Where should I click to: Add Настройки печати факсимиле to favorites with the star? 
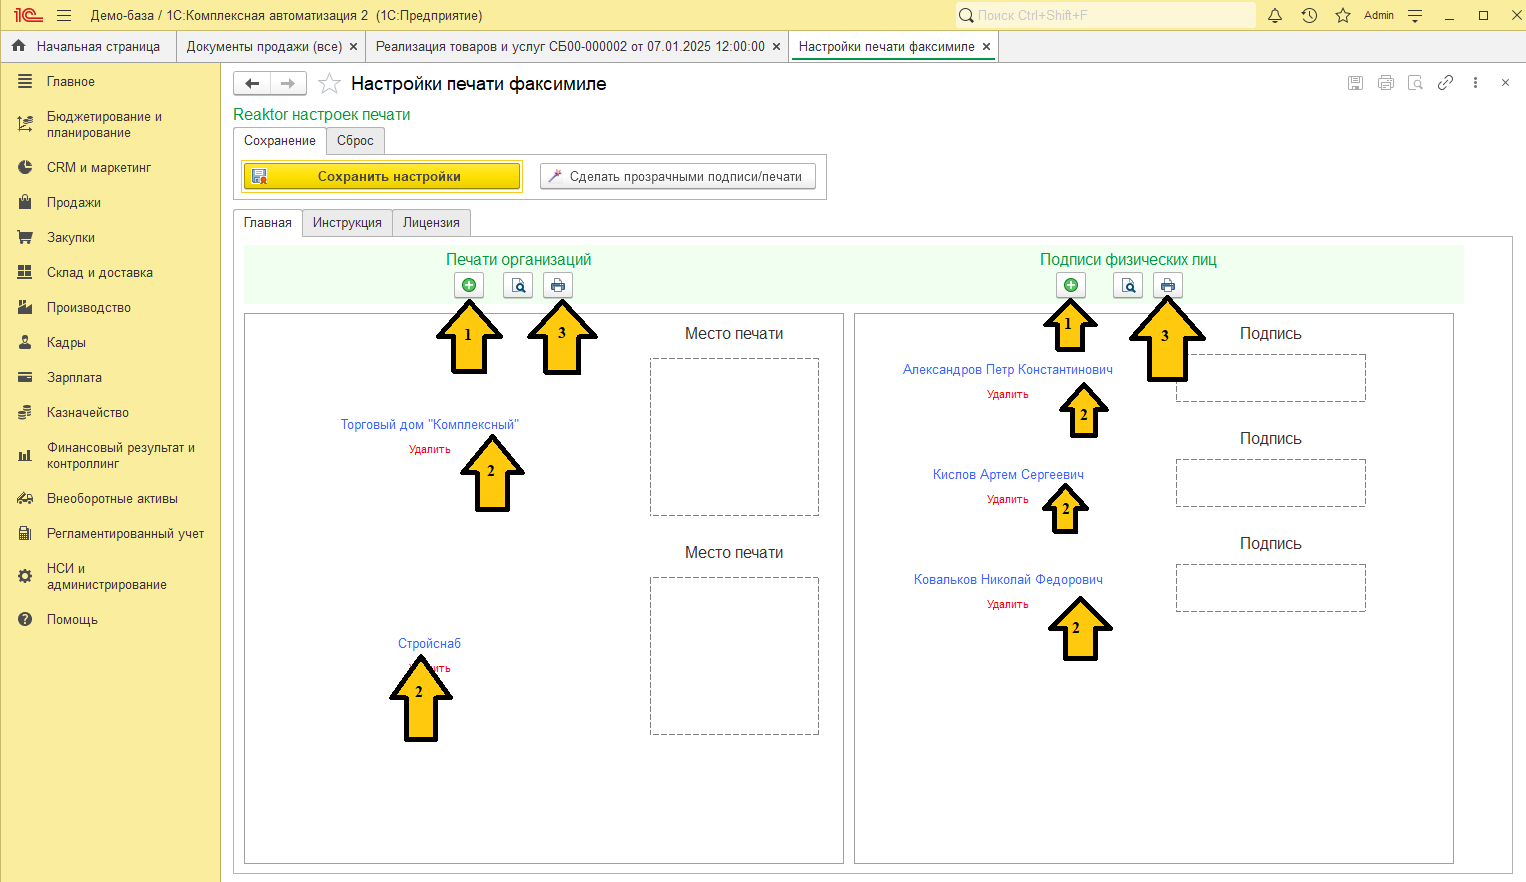[329, 84]
